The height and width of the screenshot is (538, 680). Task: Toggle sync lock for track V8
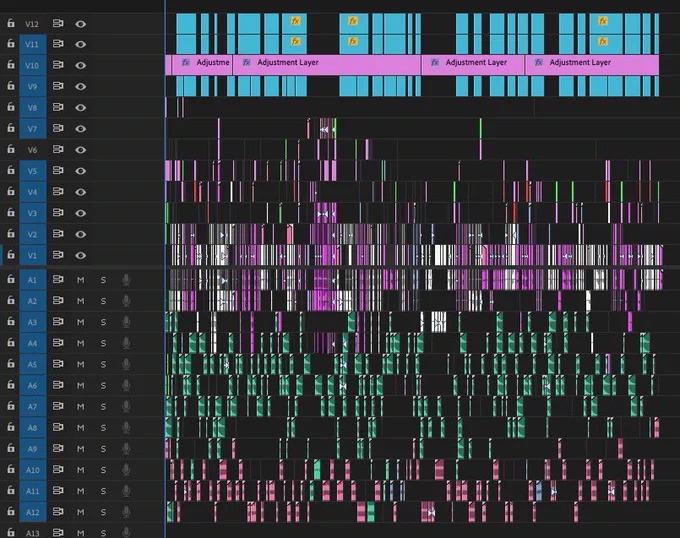(x=58, y=107)
